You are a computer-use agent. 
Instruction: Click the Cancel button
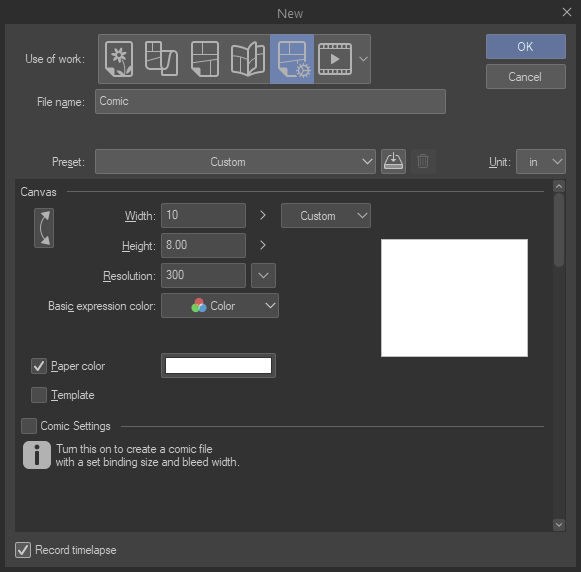526,77
